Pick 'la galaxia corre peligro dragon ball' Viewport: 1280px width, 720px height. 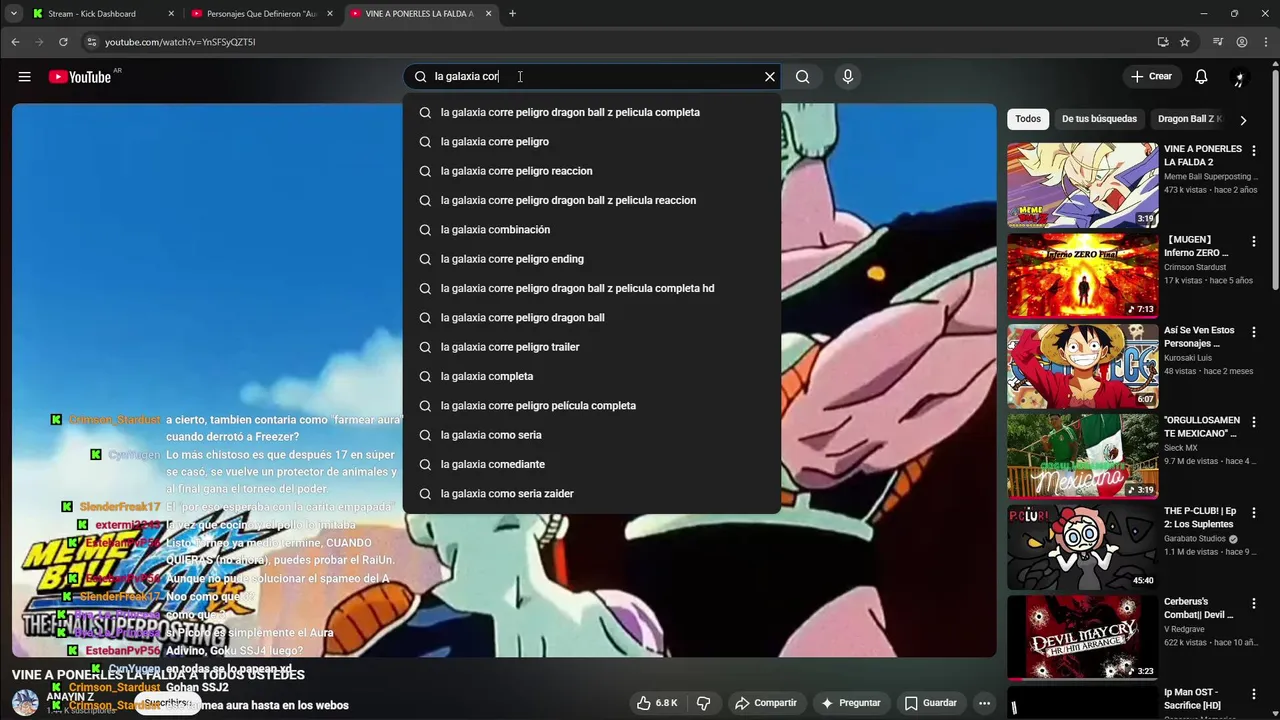point(592,318)
